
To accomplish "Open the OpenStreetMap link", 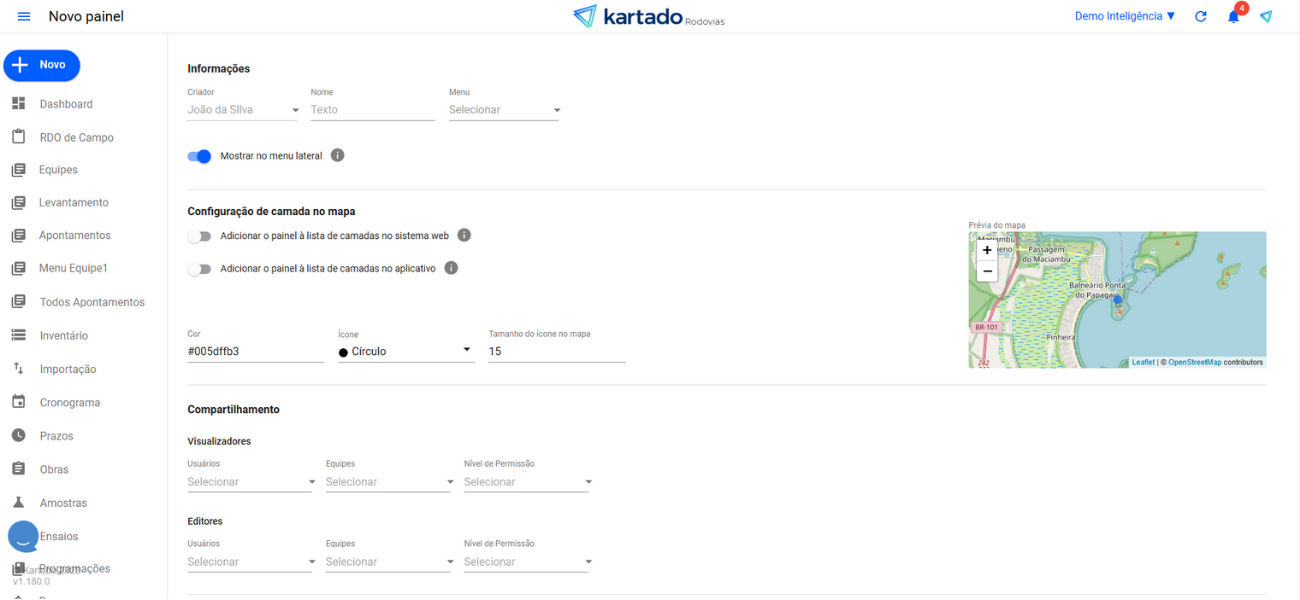I will click(1194, 362).
